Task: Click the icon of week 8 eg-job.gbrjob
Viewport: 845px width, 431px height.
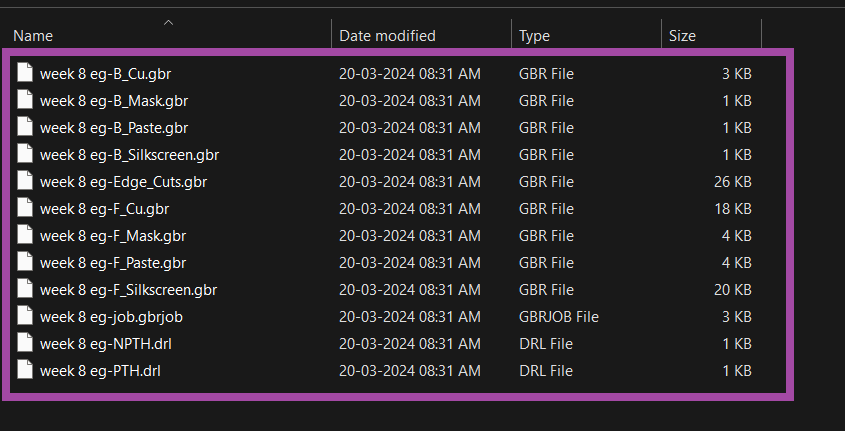Action: [25, 316]
